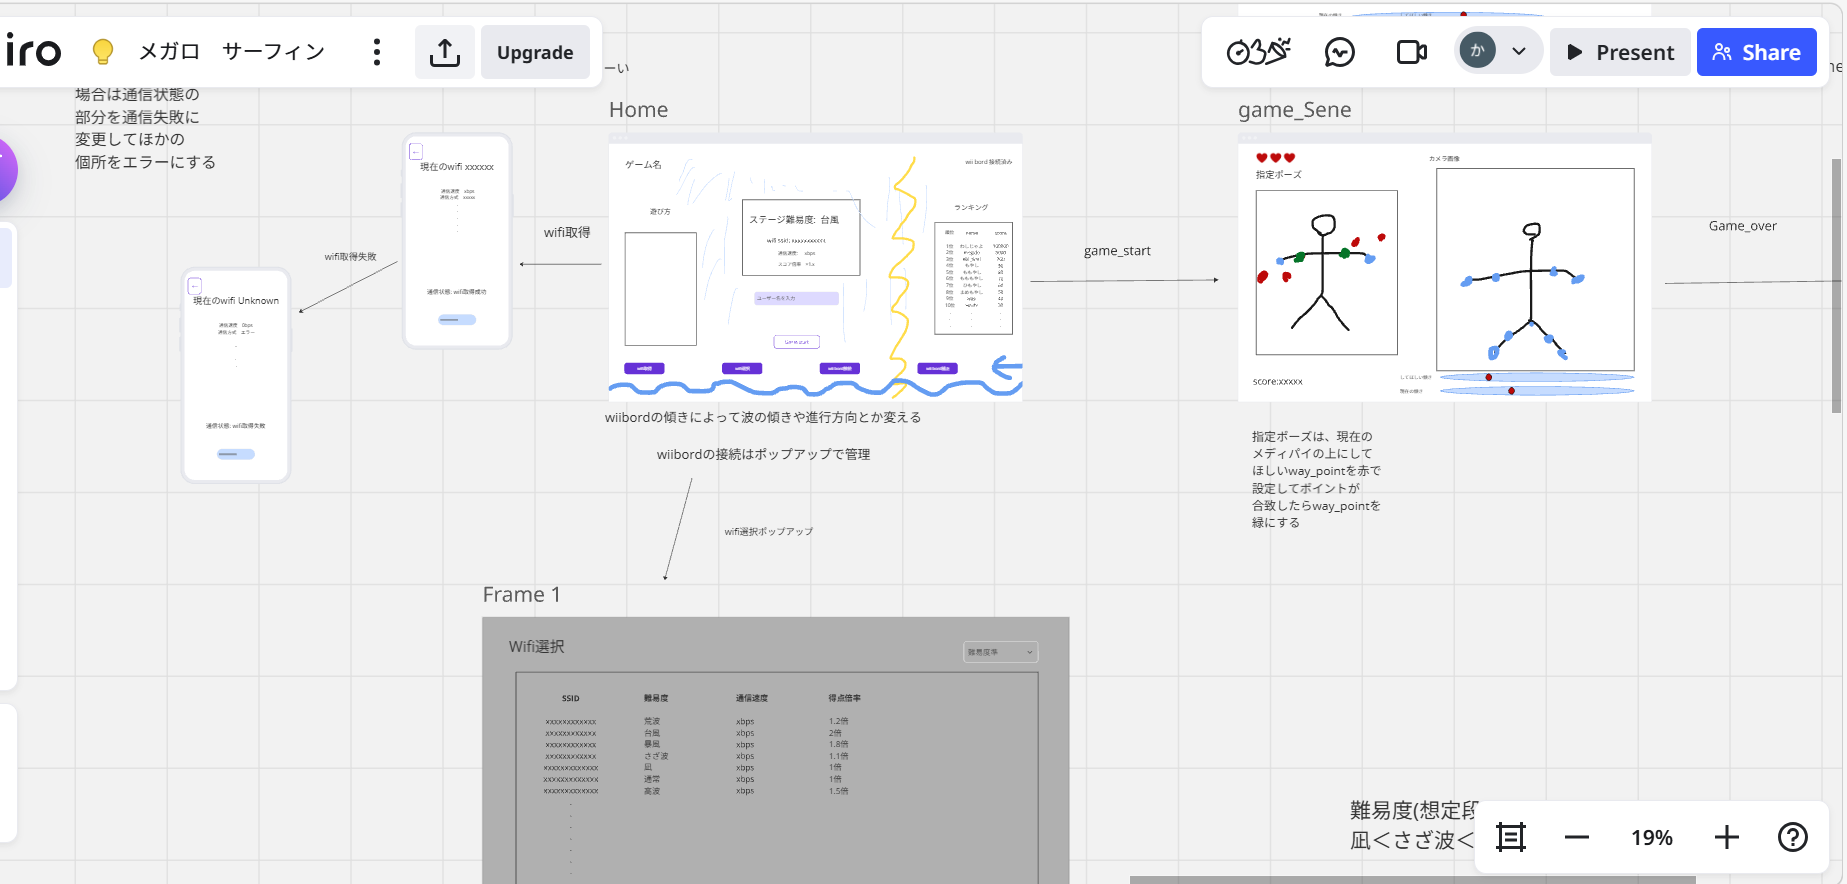Open the three-dot board options menu
The height and width of the screenshot is (884, 1847).
click(376, 52)
